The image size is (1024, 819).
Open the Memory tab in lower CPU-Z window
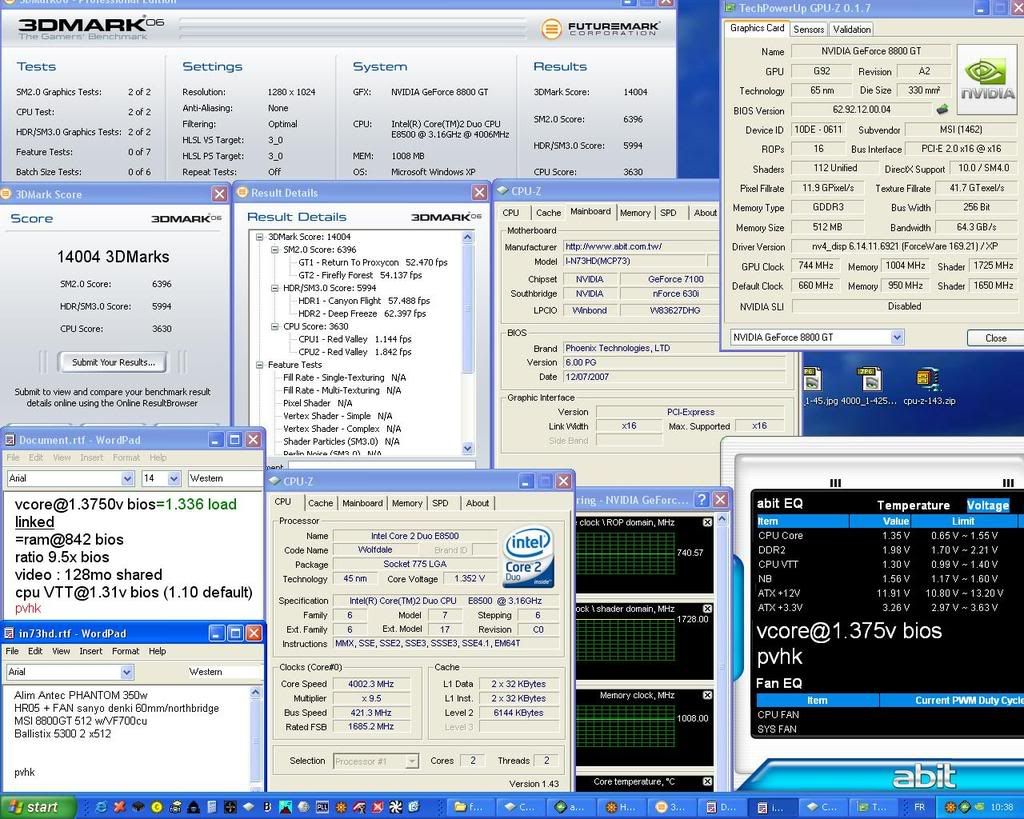pos(406,503)
